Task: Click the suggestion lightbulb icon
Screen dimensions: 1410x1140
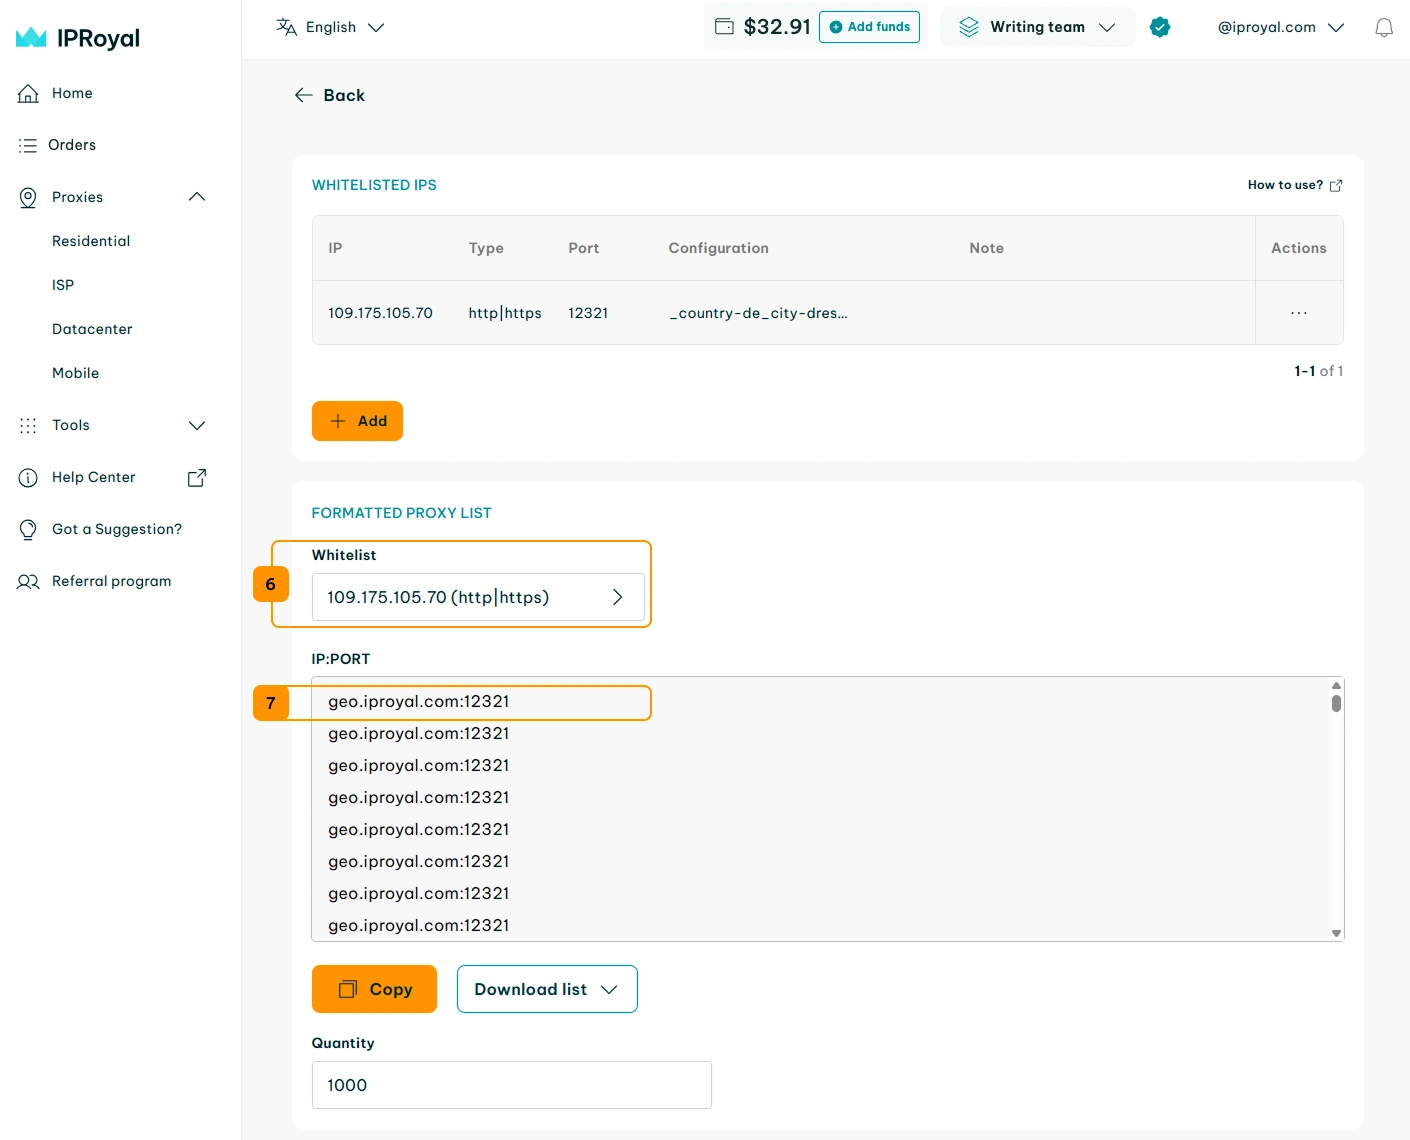Action: tap(28, 529)
